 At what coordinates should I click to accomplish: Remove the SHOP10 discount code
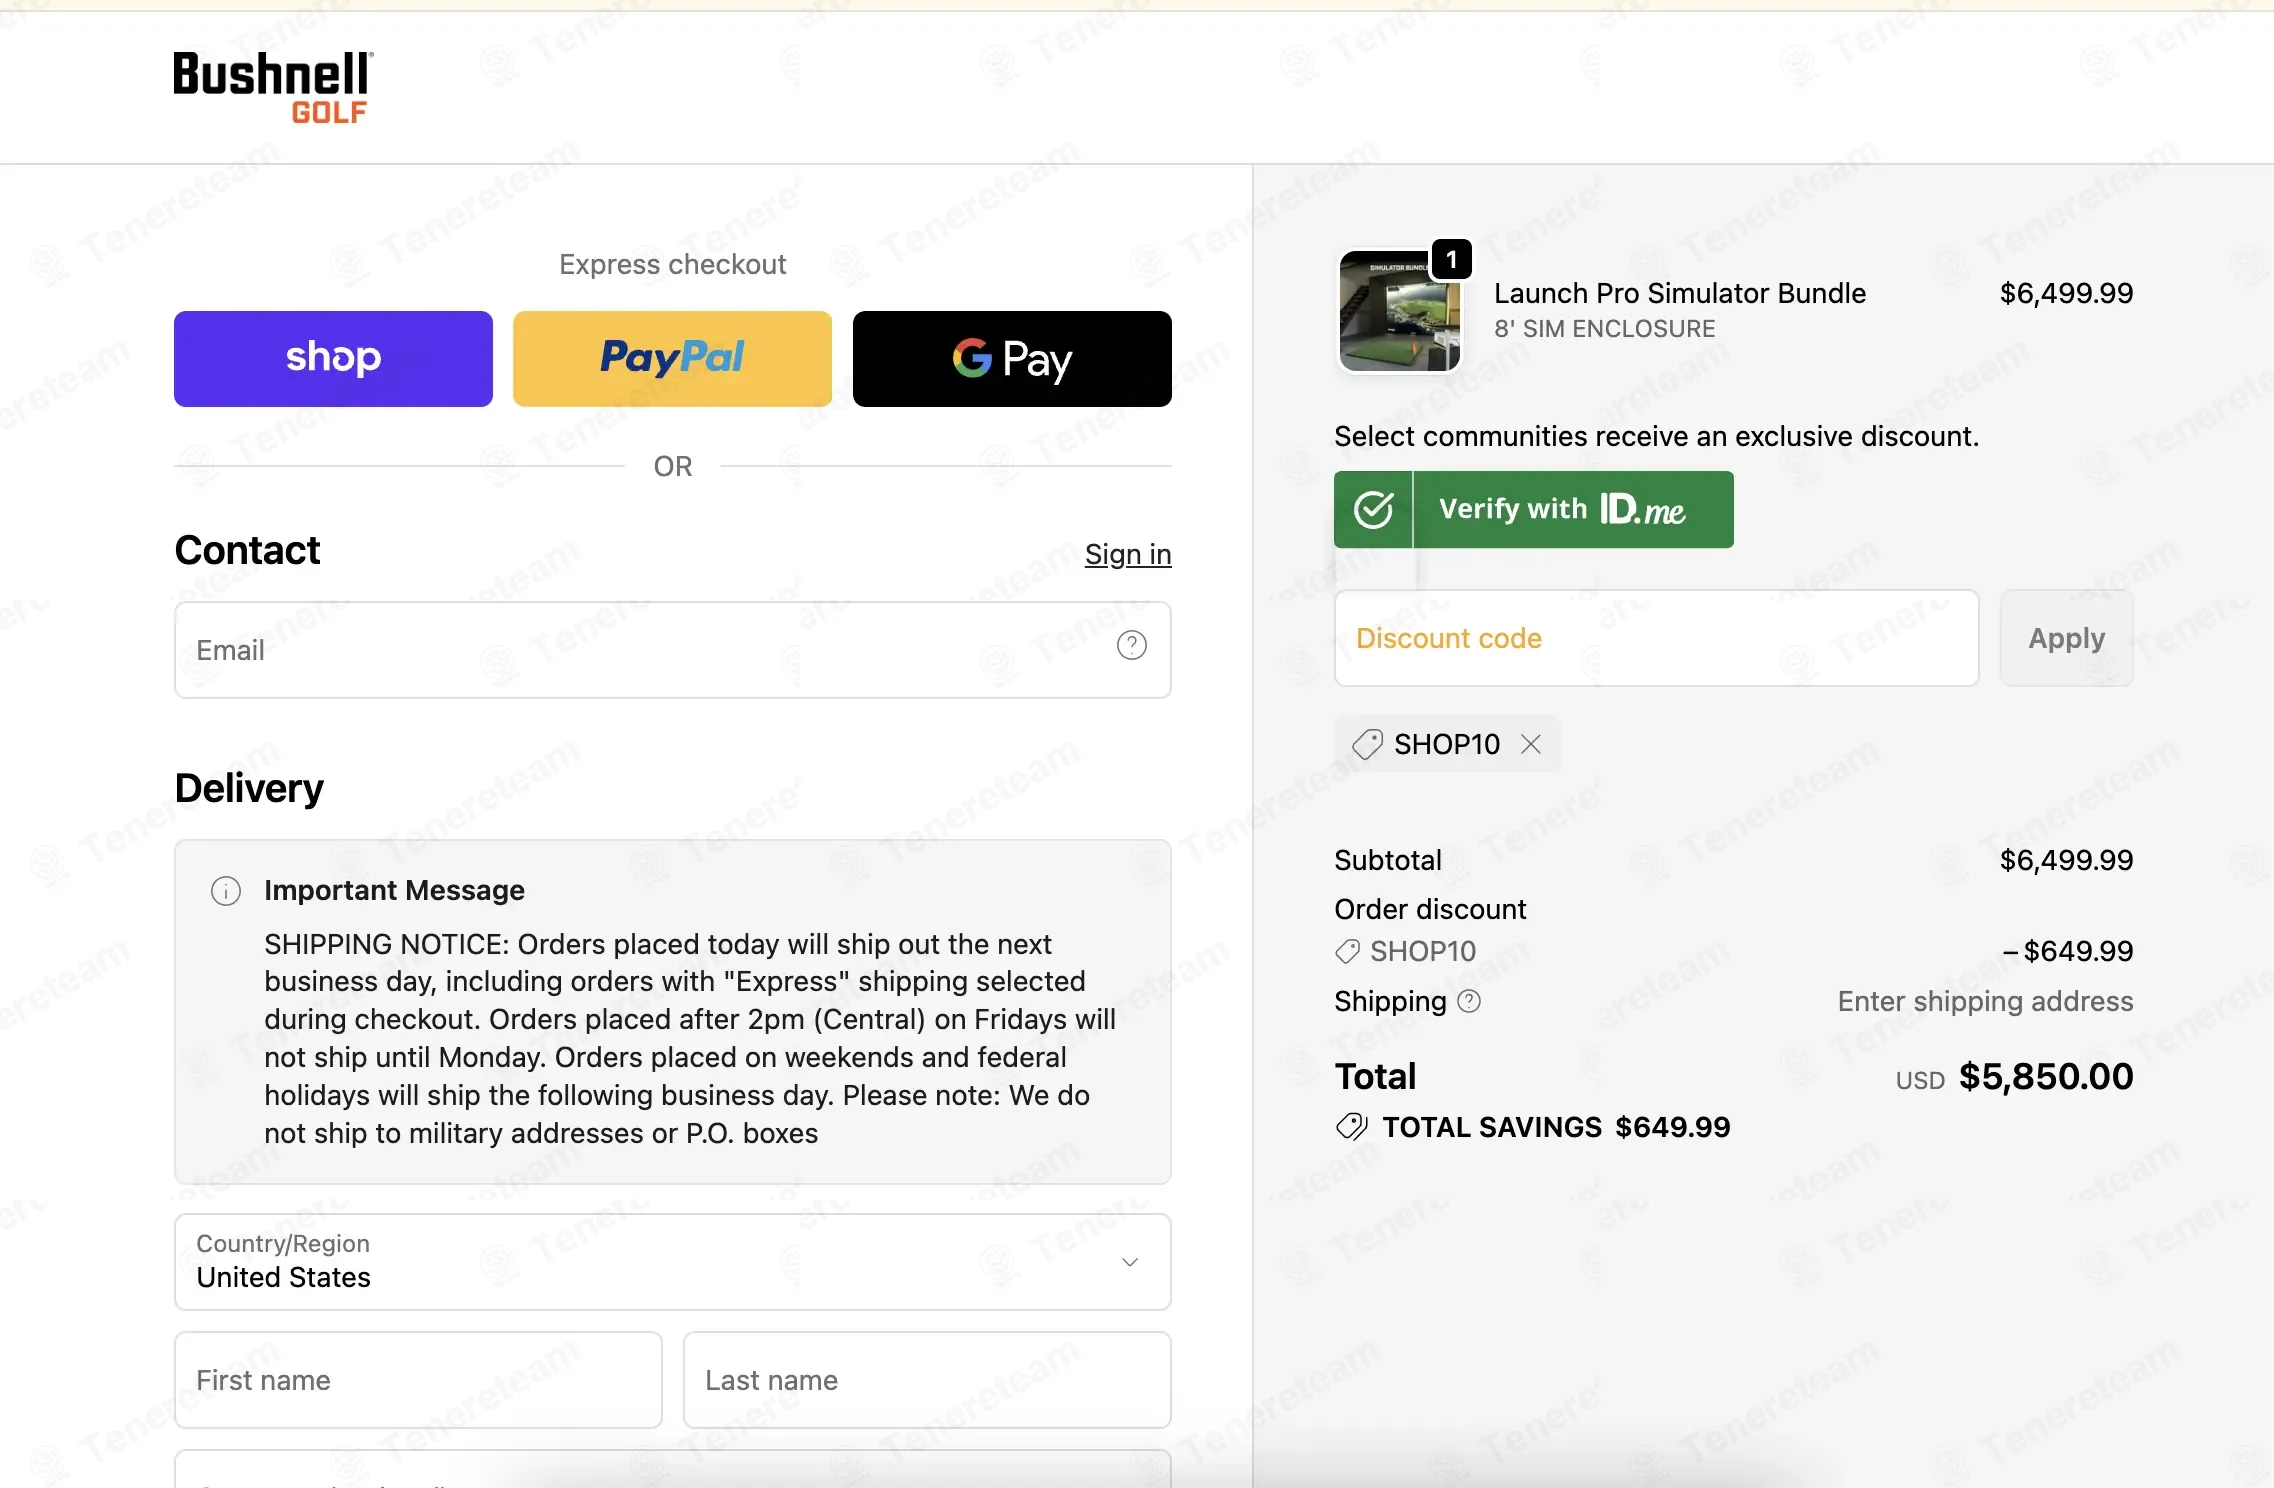(x=1531, y=744)
